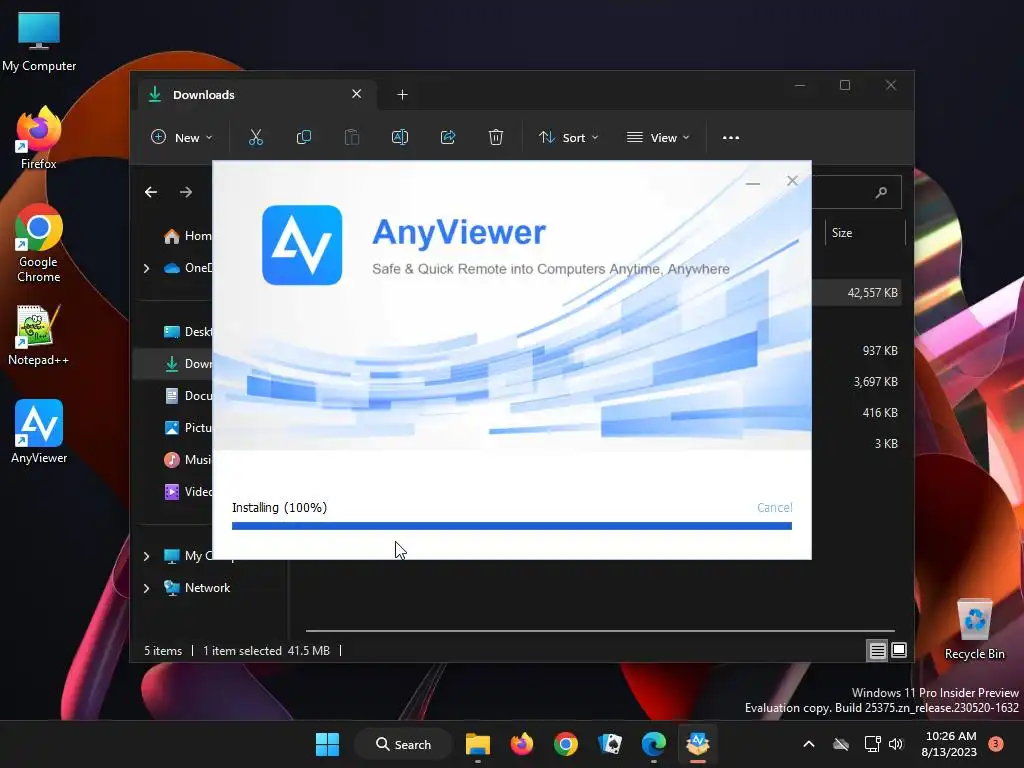Open Music in the navigation pane
This screenshot has width=1024, height=768.
tap(187, 460)
